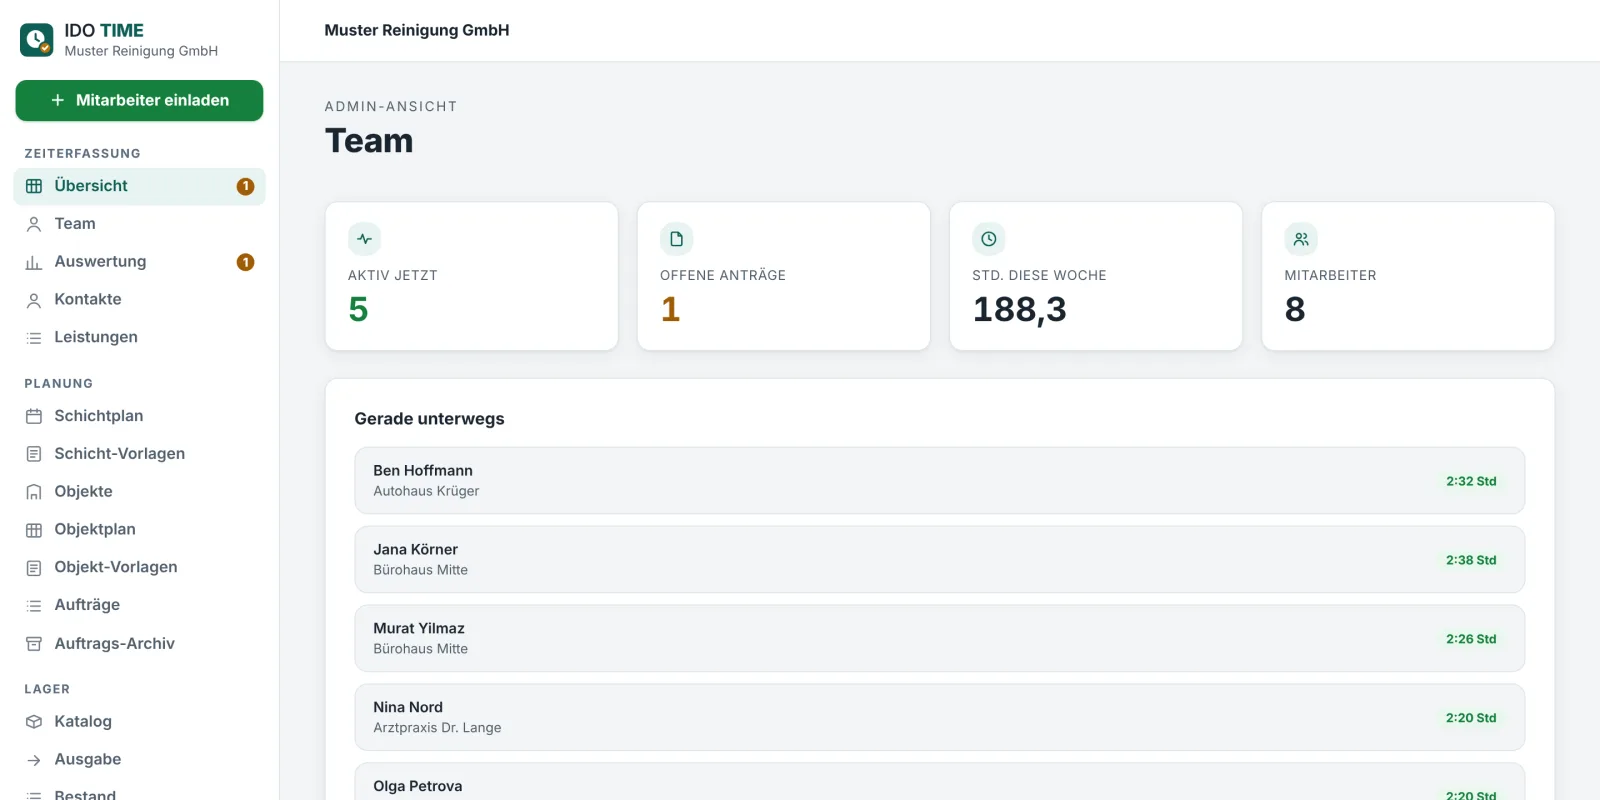Click the Objekt-Vorlagen document icon
The height and width of the screenshot is (800, 1600).
point(34,568)
